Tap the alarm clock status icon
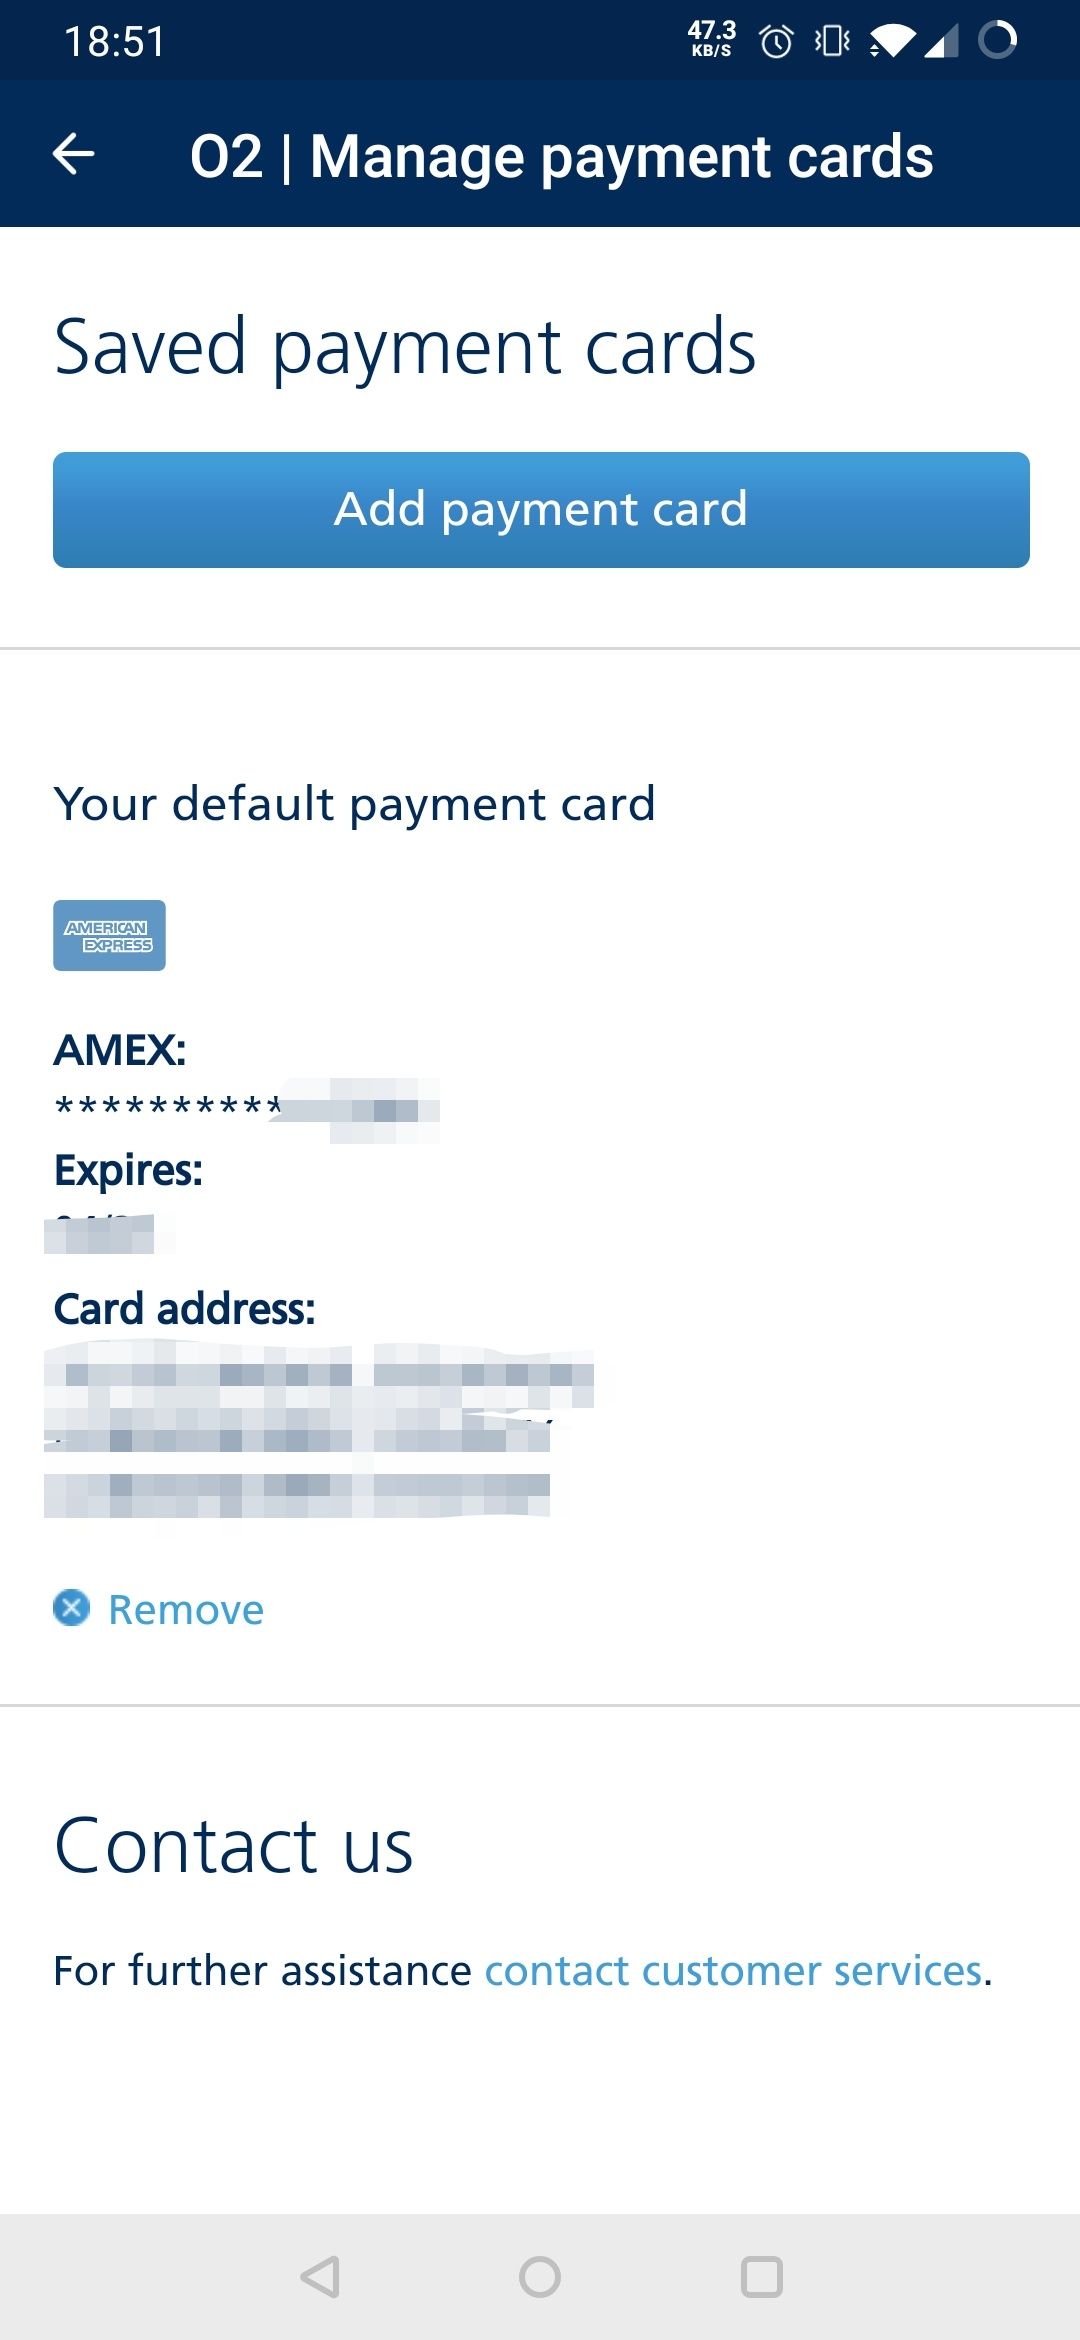Screen dimensions: 1080x2340 pyautogui.click(x=776, y=41)
